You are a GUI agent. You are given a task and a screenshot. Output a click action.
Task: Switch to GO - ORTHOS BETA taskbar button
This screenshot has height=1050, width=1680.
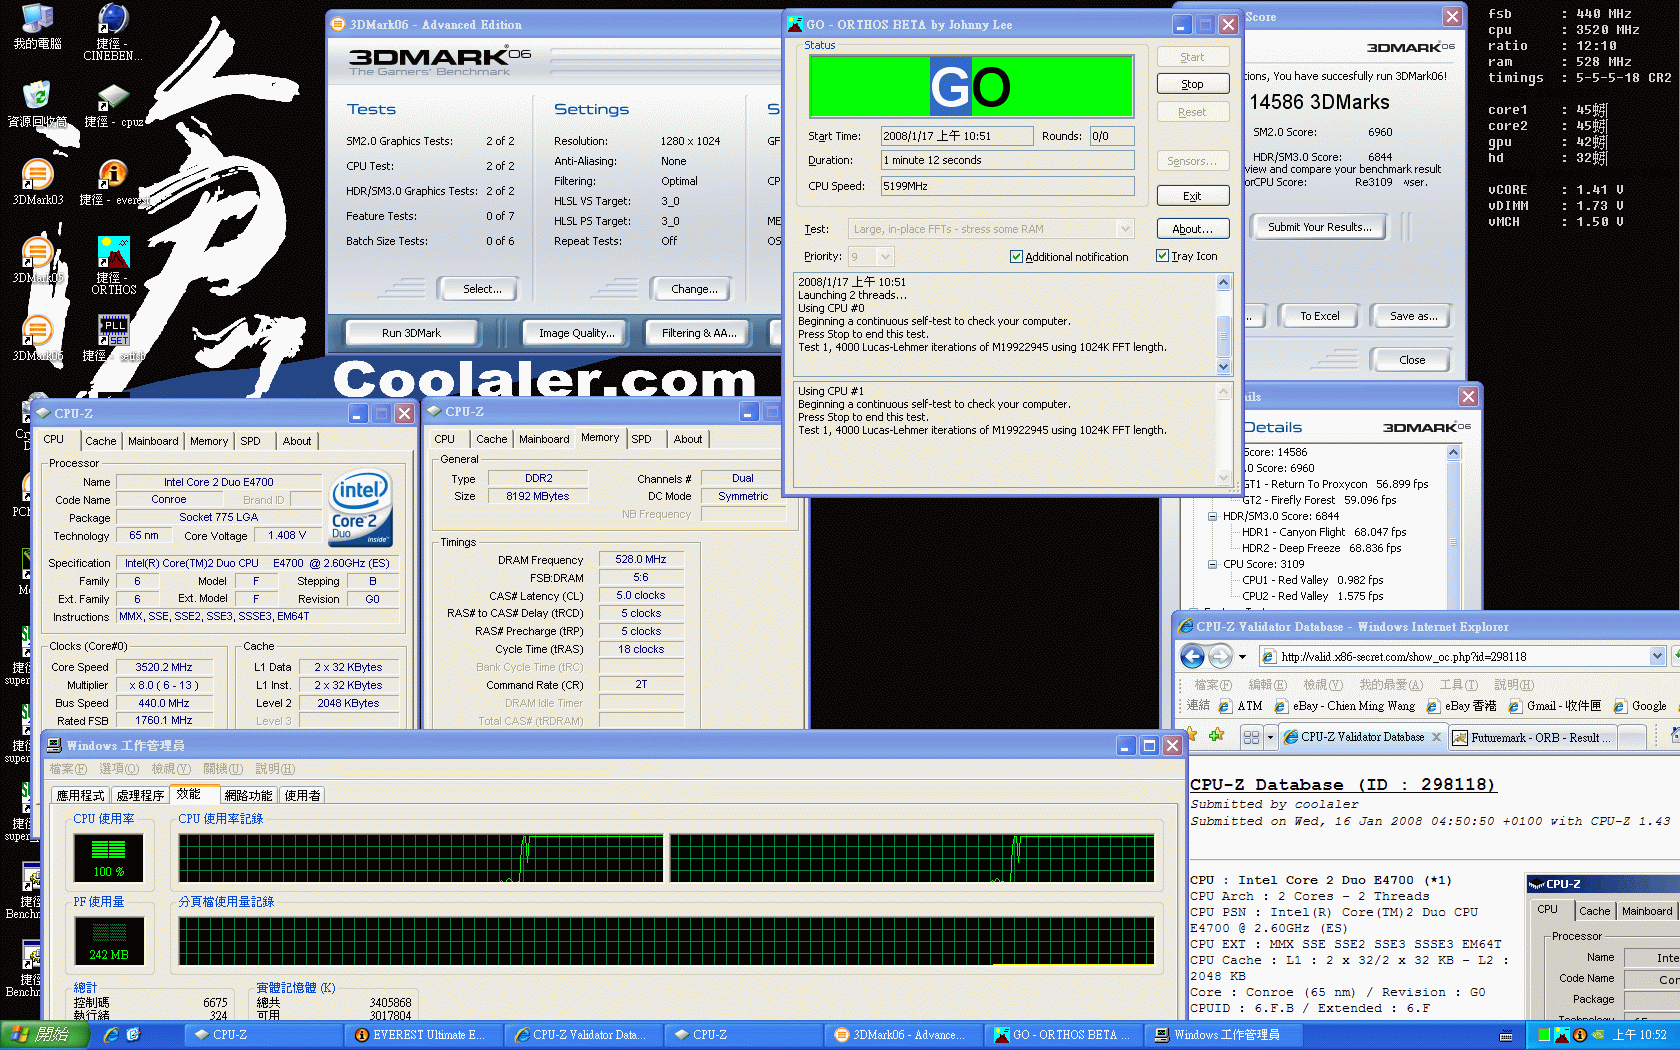click(x=1062, y=1035)
